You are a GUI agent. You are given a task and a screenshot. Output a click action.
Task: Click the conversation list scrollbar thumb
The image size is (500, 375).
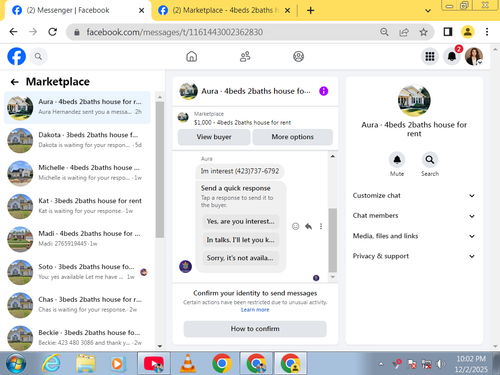click(x=160, y=169)
